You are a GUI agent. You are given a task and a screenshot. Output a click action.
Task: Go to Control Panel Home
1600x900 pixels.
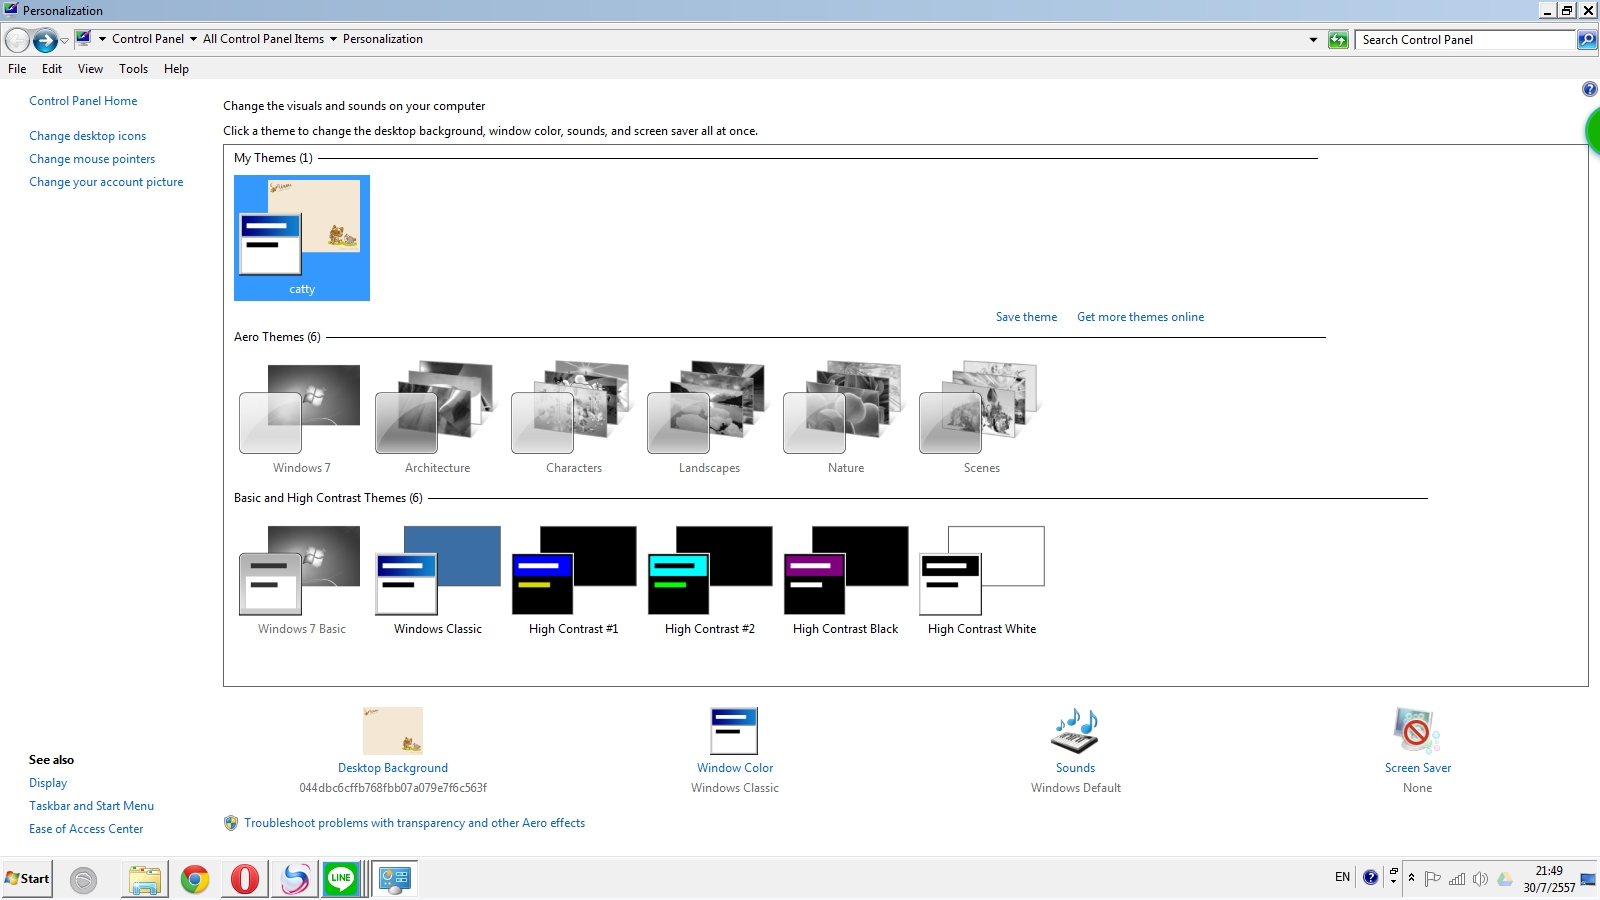coord(83,101)
